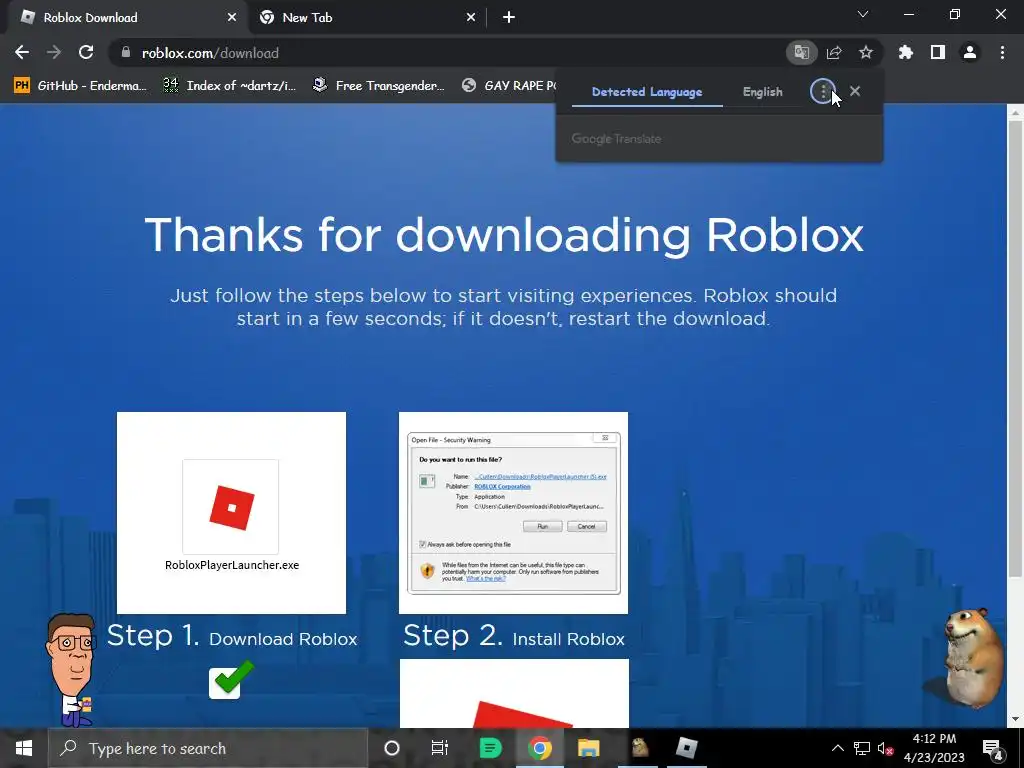The height and width of the screenshot is (768, 1024).
Task: Open Task View on the taskbar
Action: pos(440,748)
